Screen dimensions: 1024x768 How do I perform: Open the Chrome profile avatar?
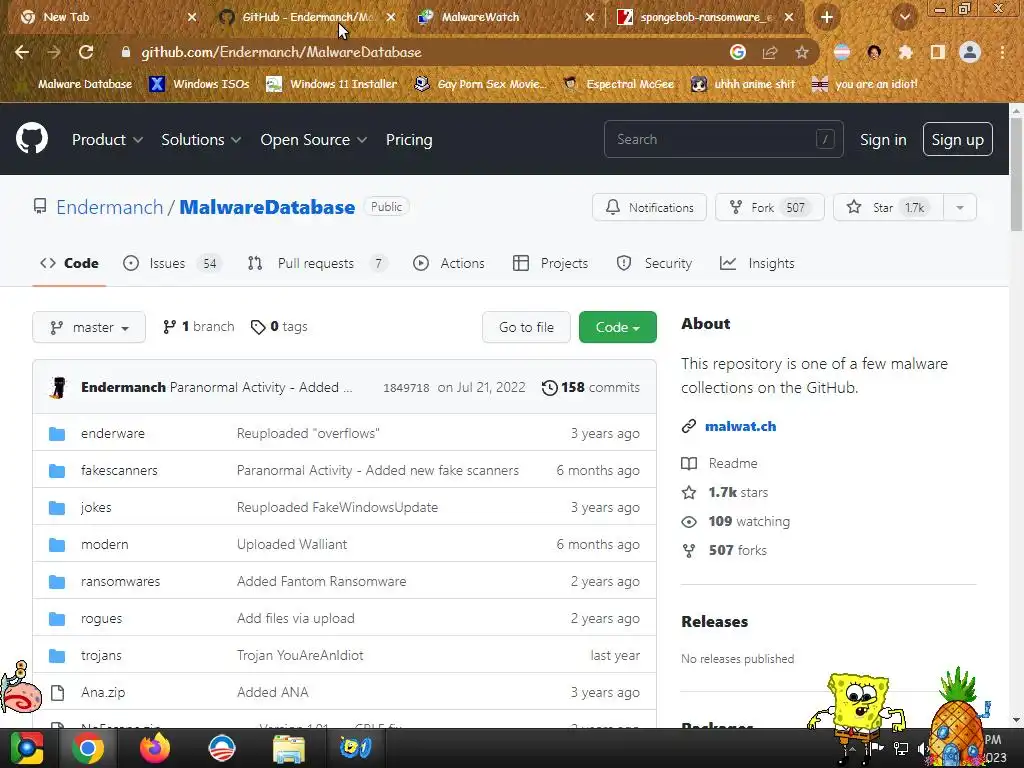point(970,52)
